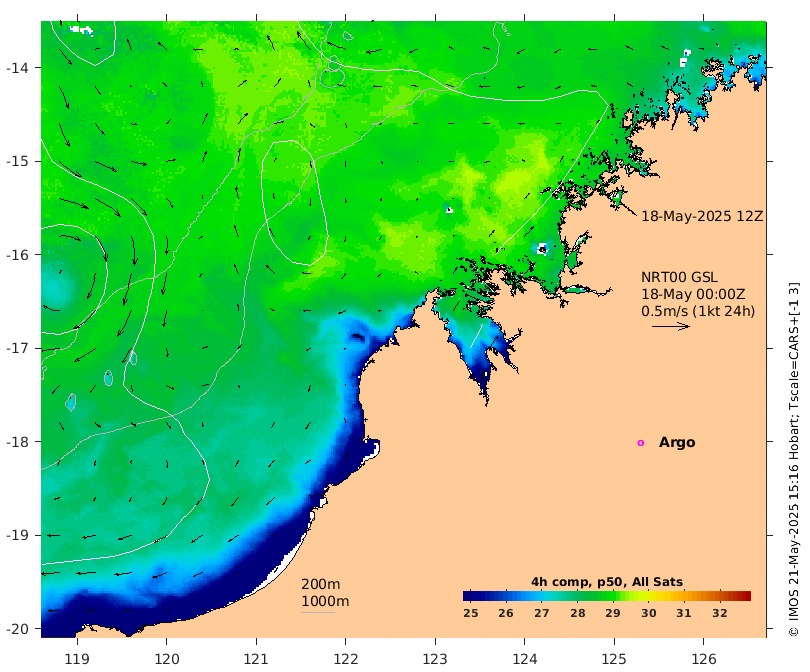The height and width of the screenshot is (672, 810).
Task: Click the colorbar tick label '29'
Action: (x=613, y=613)
